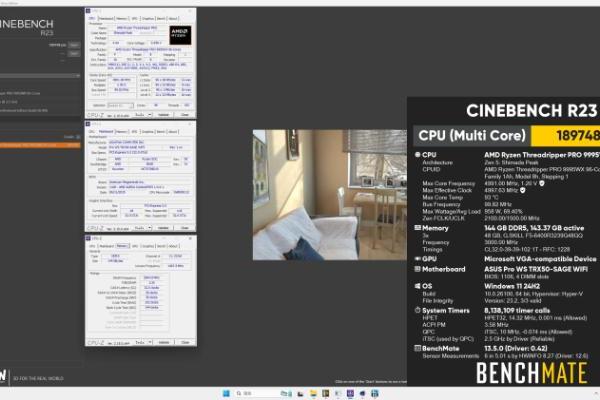
Task: Switch to About tab in top CPU-Z window
Action: [173, 18]
